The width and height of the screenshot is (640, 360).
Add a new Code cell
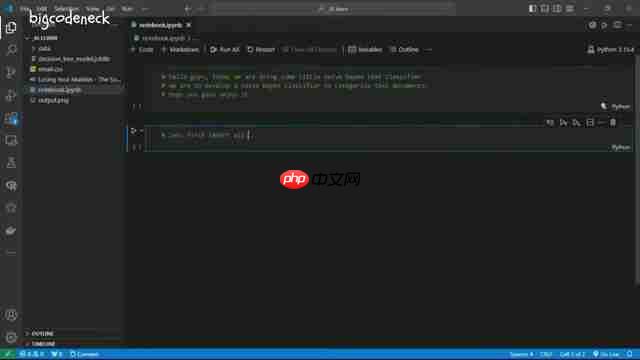[142, 50]
